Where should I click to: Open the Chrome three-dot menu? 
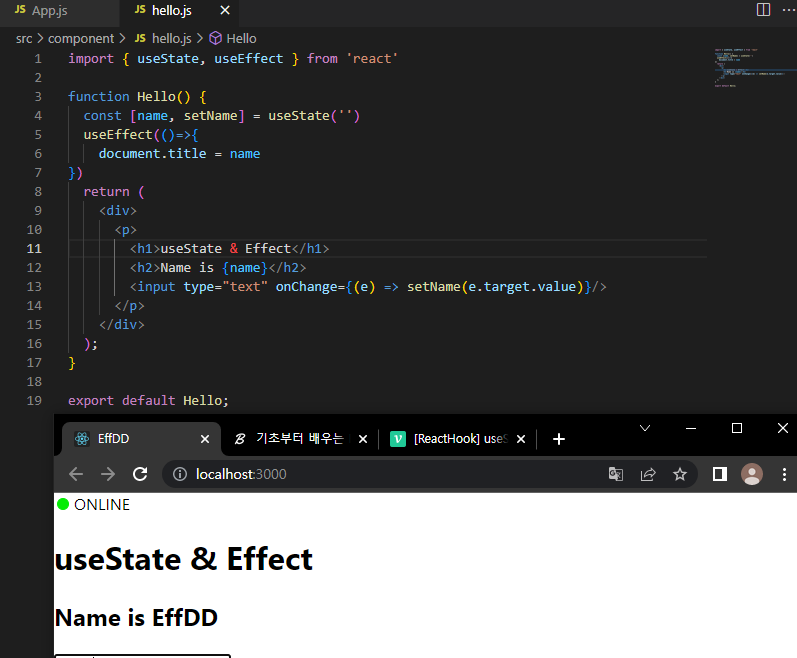tap(784, 475)
